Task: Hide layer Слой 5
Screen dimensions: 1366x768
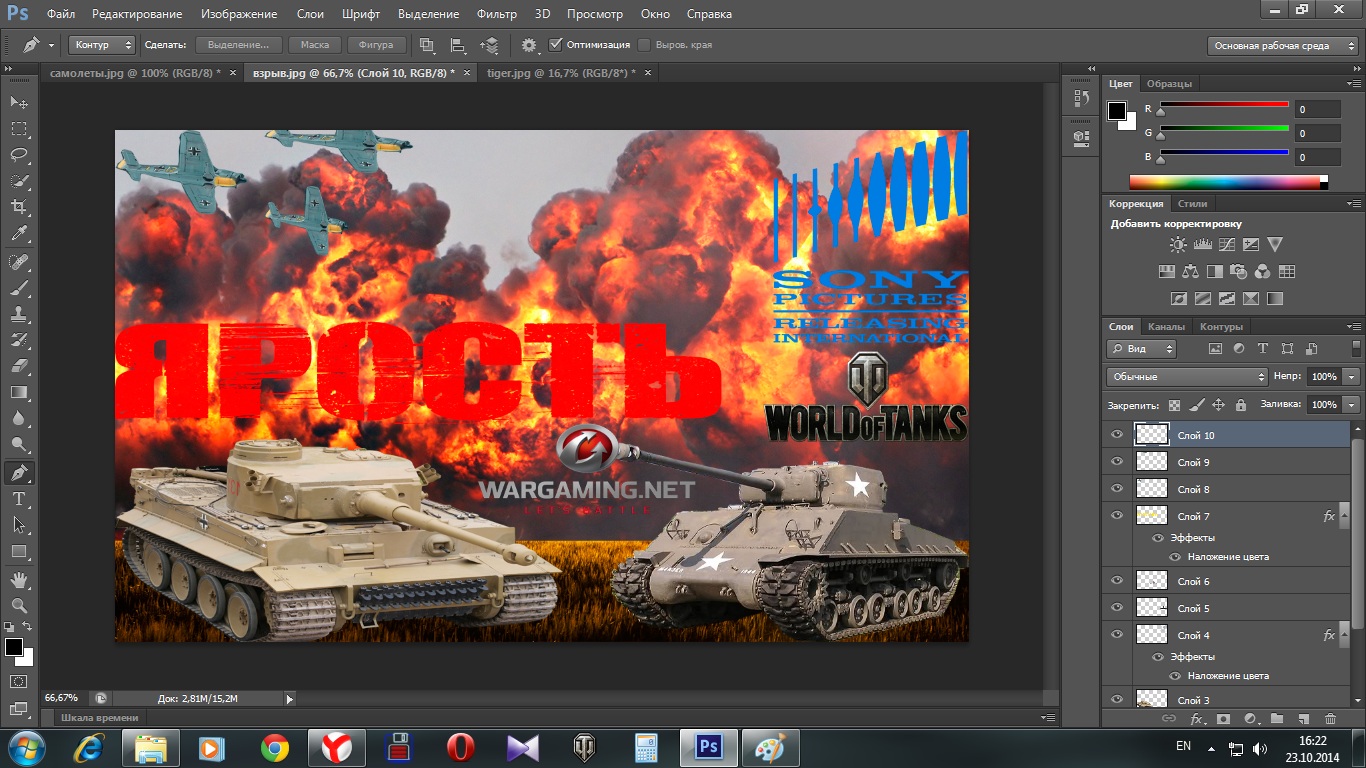Action: (x=1117, y=607)
